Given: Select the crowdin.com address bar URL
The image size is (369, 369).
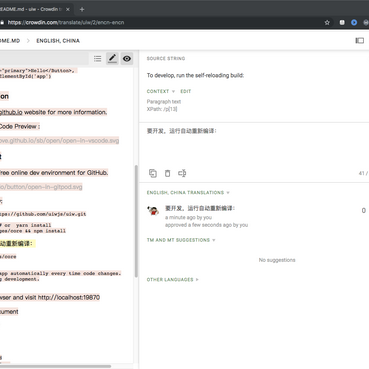Looking at the screenshot, I should pyautogui.click(x=66, y=22).
